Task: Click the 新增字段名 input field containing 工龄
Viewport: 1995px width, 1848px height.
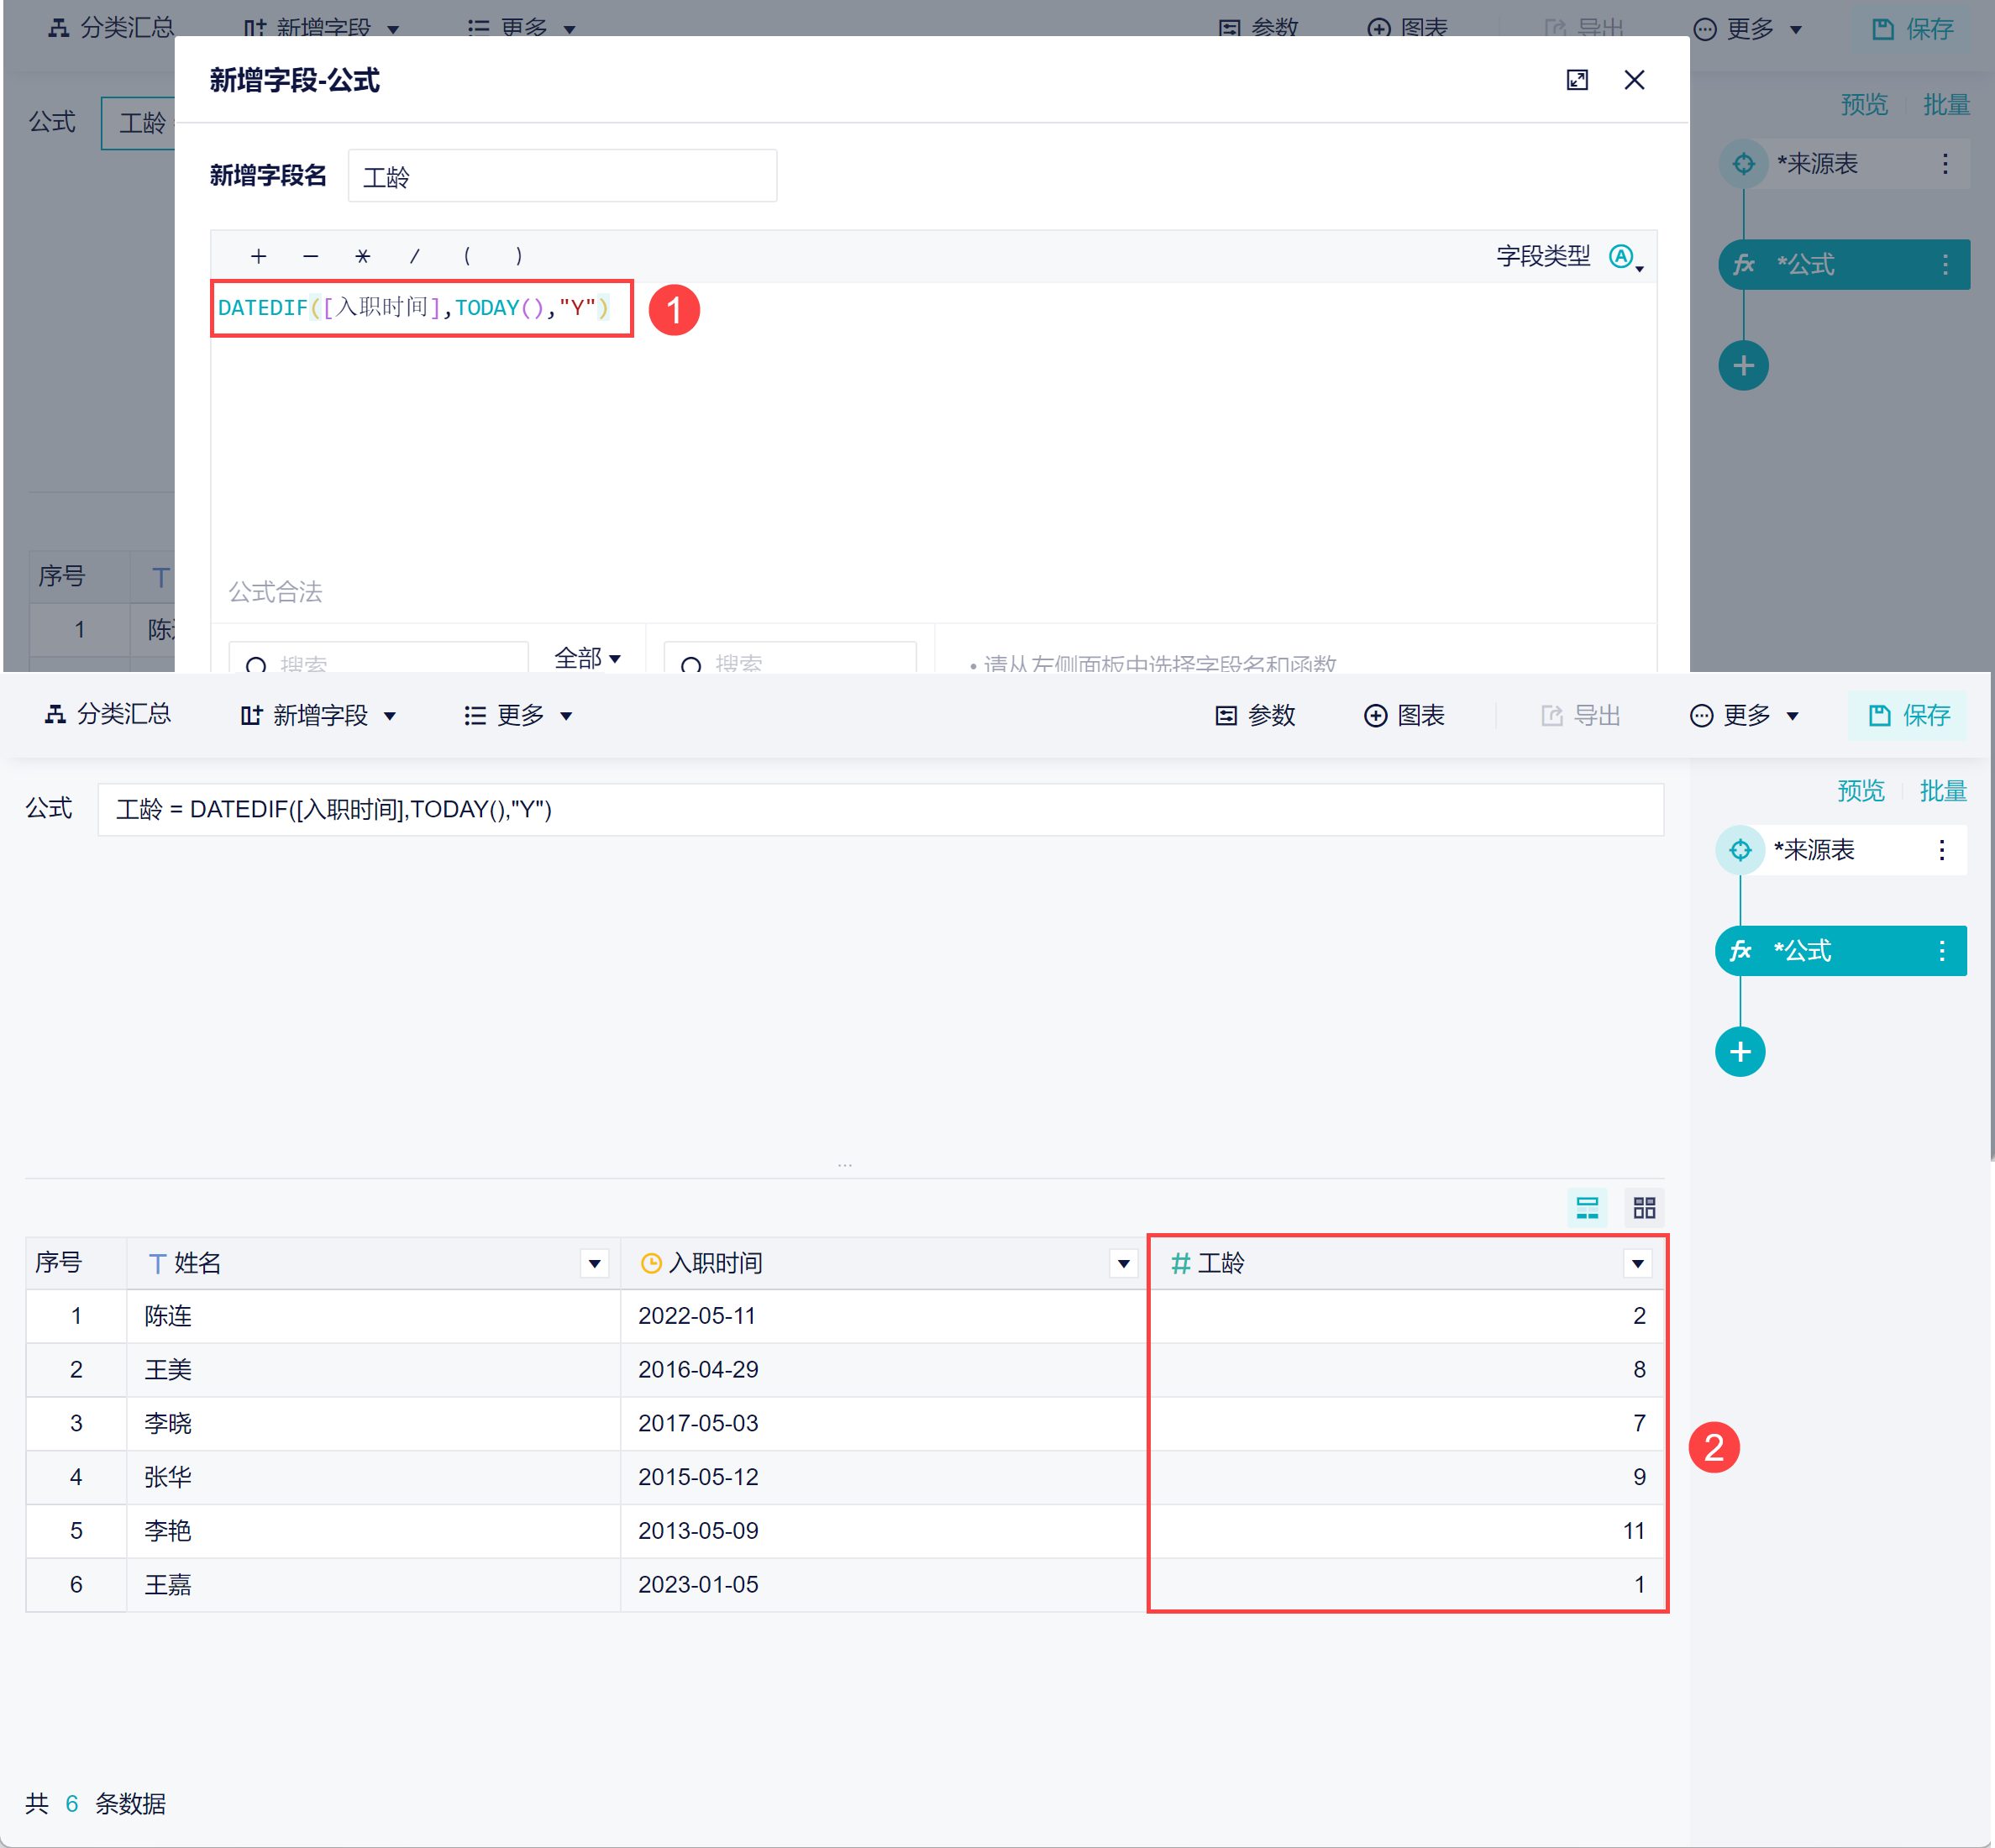Action: [x=562, y=177]
